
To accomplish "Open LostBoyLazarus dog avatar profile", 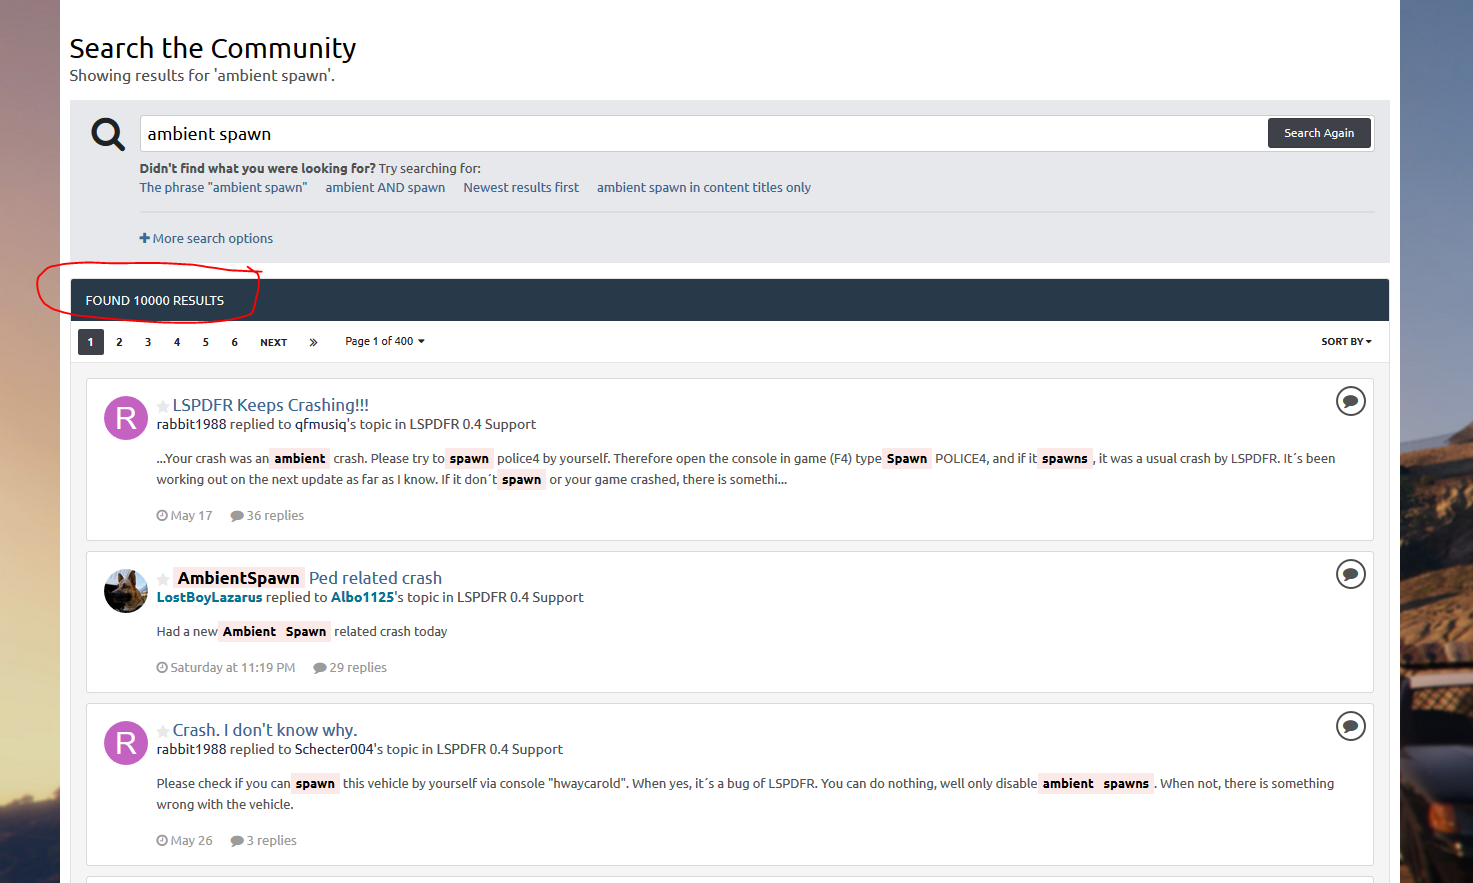I will pos(126,591).
